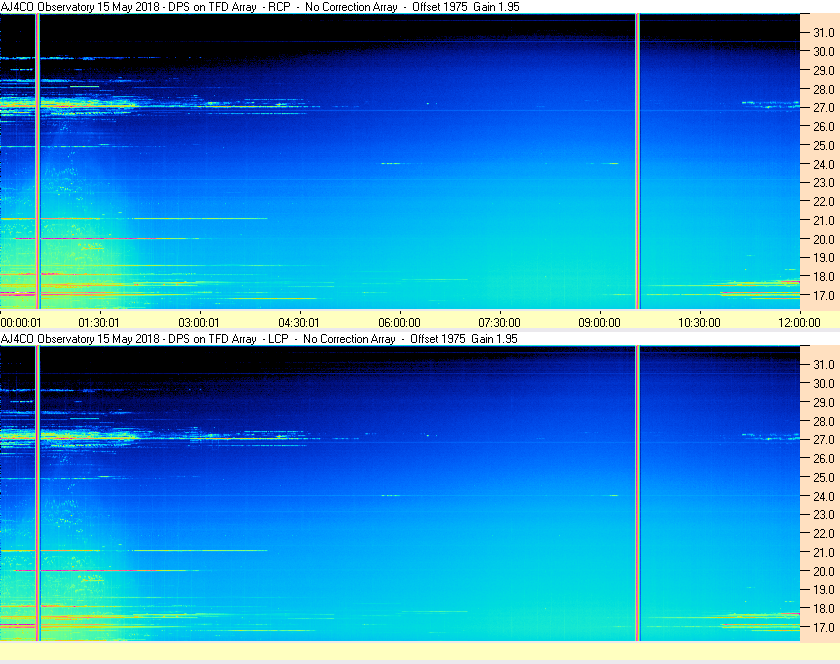Pick 28.0 frequency label in LCP panel
The width and height of the screenshot is (840, 664).
pos(824,421)
